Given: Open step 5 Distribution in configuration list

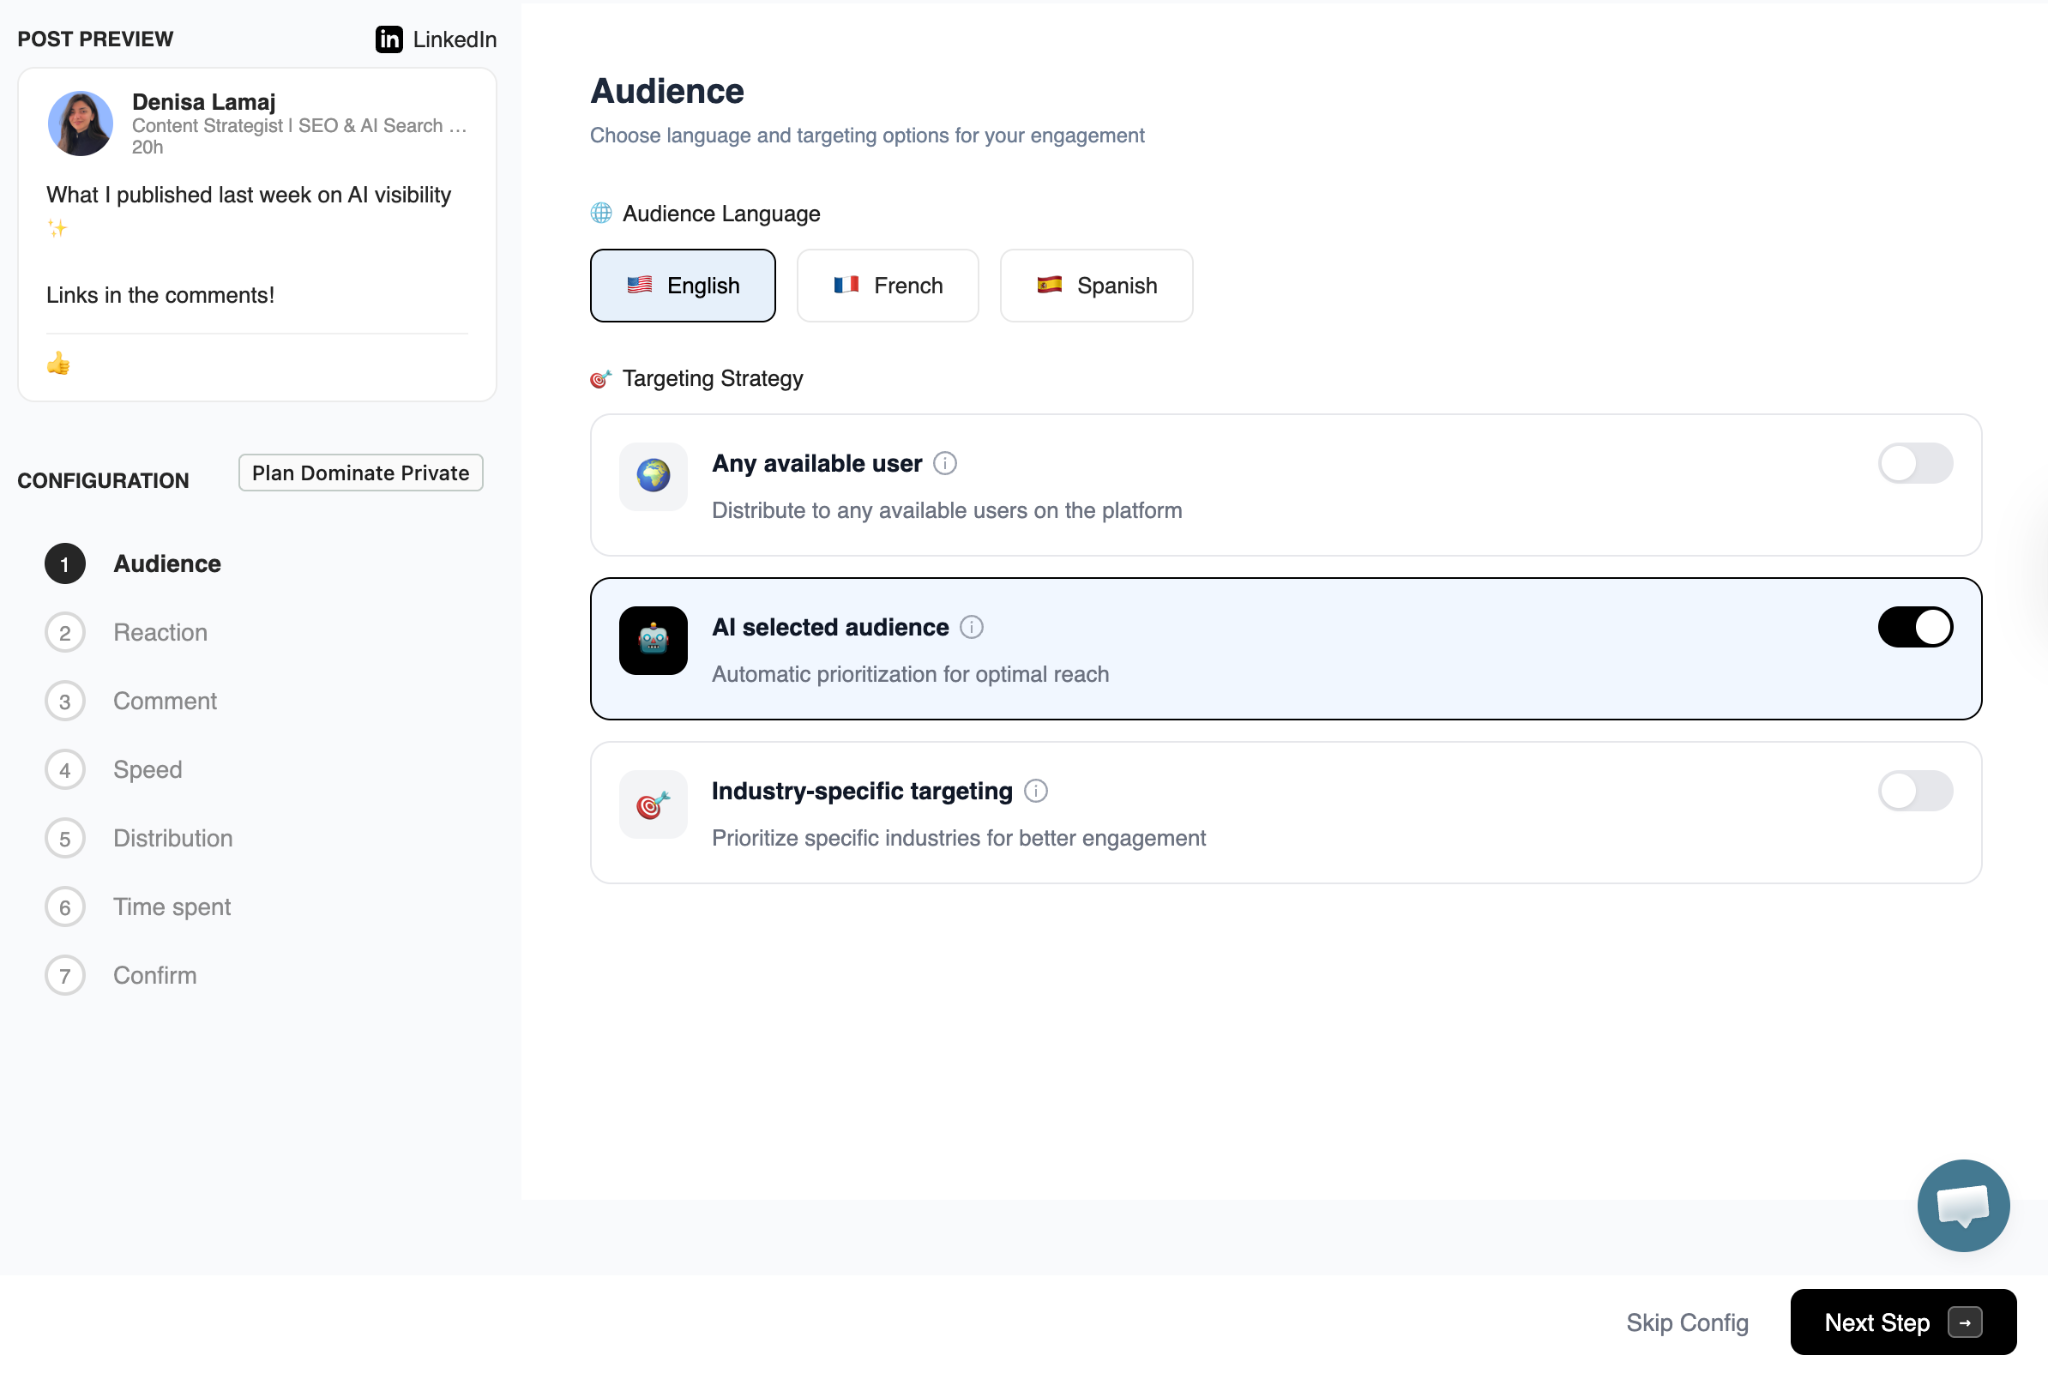Looking at the screenshot, I should pos(172,838).
